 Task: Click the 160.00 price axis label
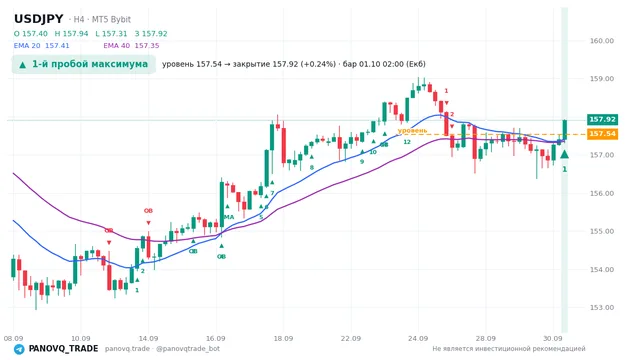click(602, 41)
